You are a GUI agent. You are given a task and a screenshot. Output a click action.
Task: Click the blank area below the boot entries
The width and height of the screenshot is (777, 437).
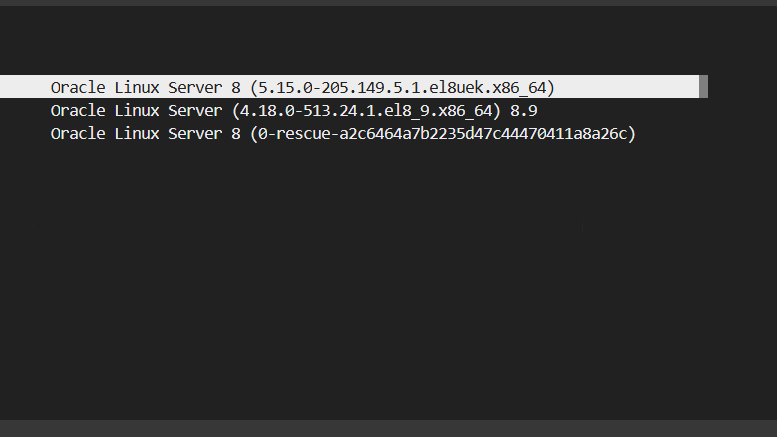[x=388, y=280]
